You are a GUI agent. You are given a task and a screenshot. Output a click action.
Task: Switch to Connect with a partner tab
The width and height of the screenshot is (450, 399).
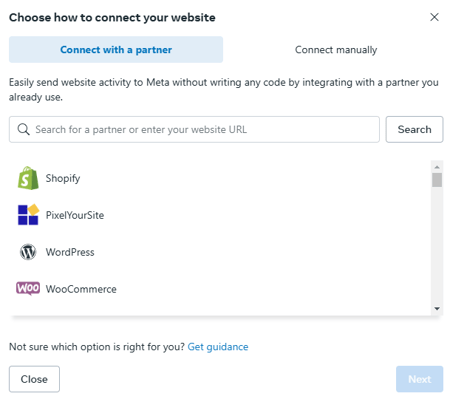[116, 50]
